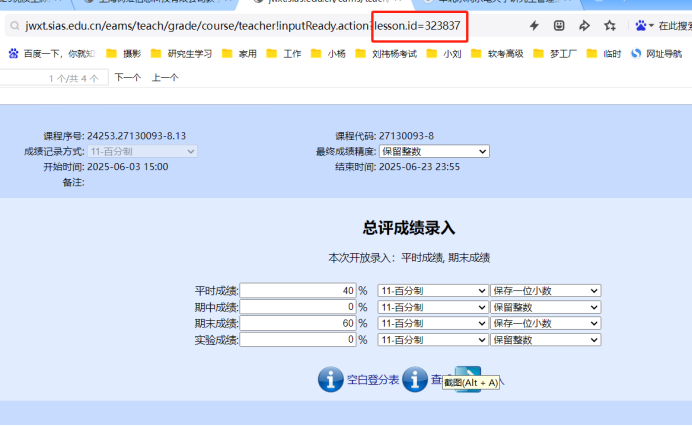
Task: Open 期中成绩 precision dropdown 保留整数
Action: click(x=546, y=307)
